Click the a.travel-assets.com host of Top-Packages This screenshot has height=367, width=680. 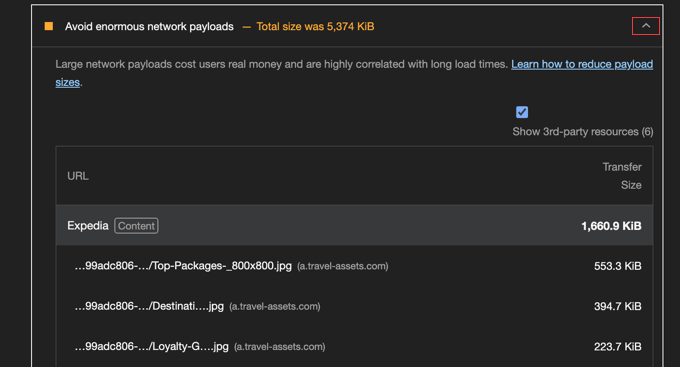(343, 266)
